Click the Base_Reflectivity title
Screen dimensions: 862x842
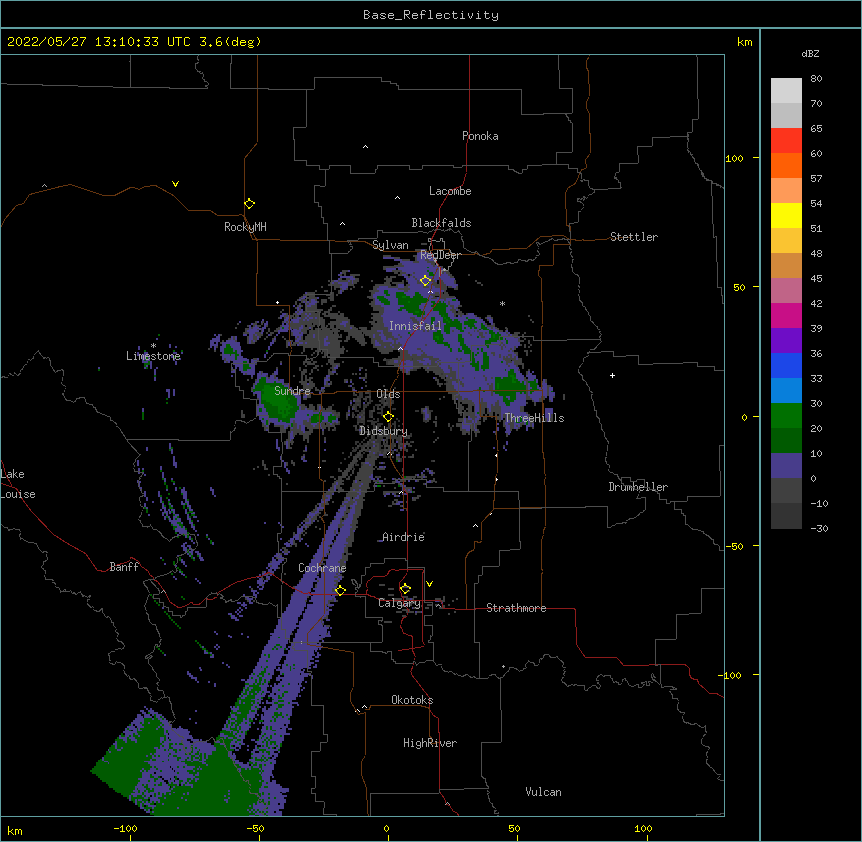click(431, 15)
